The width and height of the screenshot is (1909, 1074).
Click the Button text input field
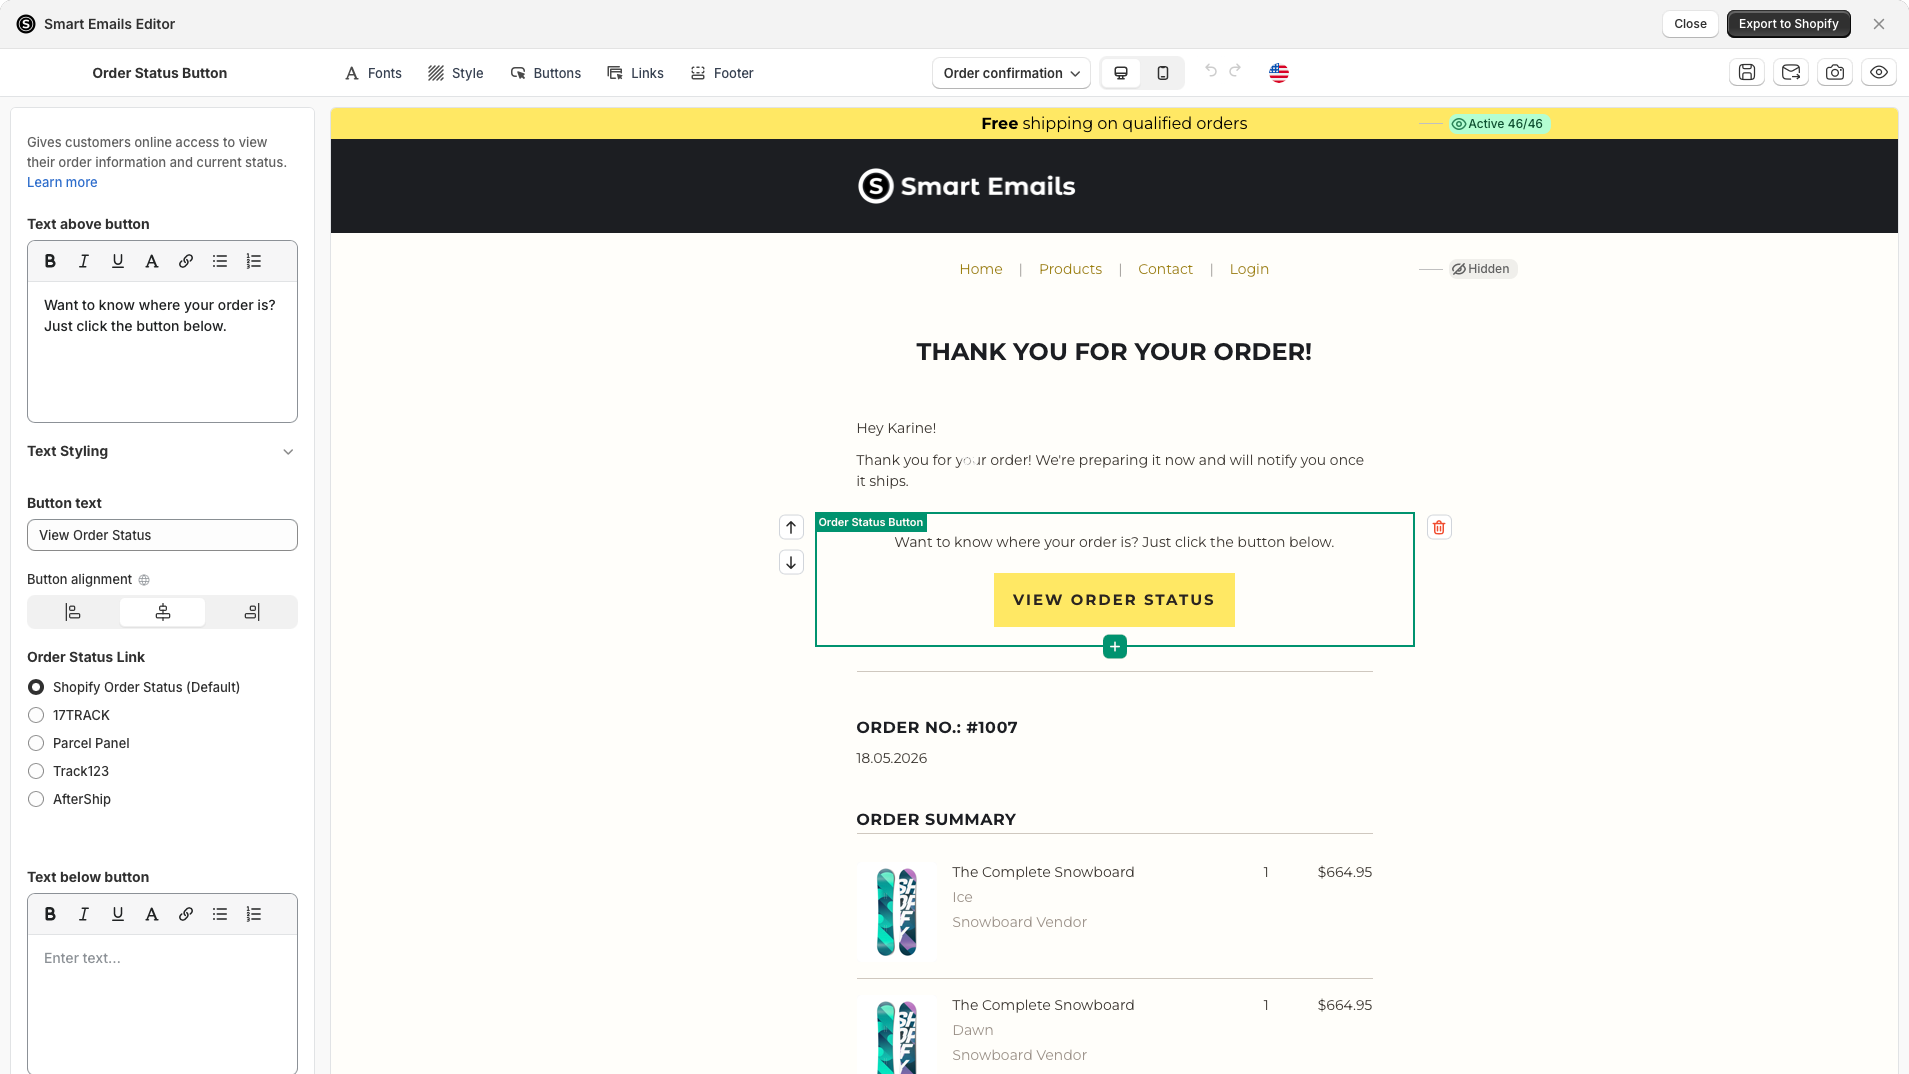click(x=162, y=535)
